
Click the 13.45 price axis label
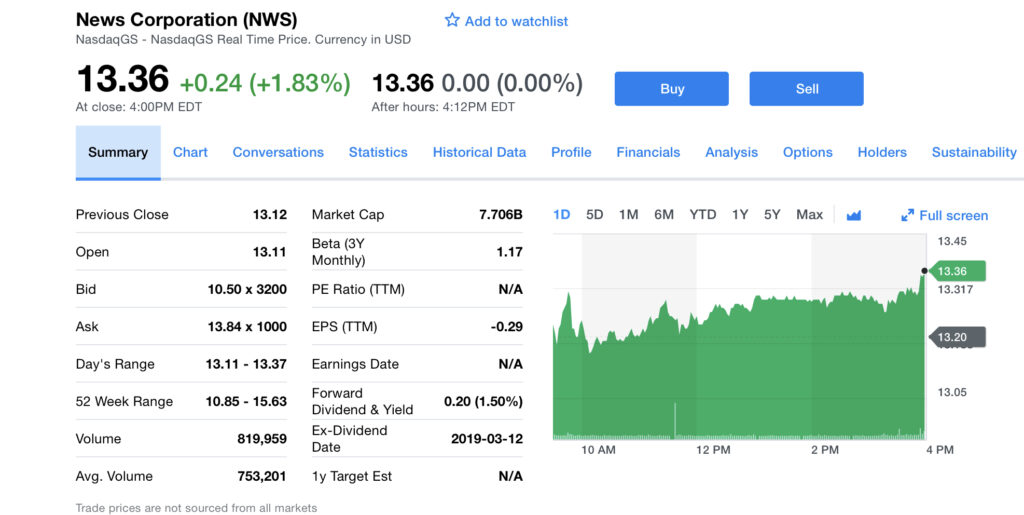coord(952,242)
